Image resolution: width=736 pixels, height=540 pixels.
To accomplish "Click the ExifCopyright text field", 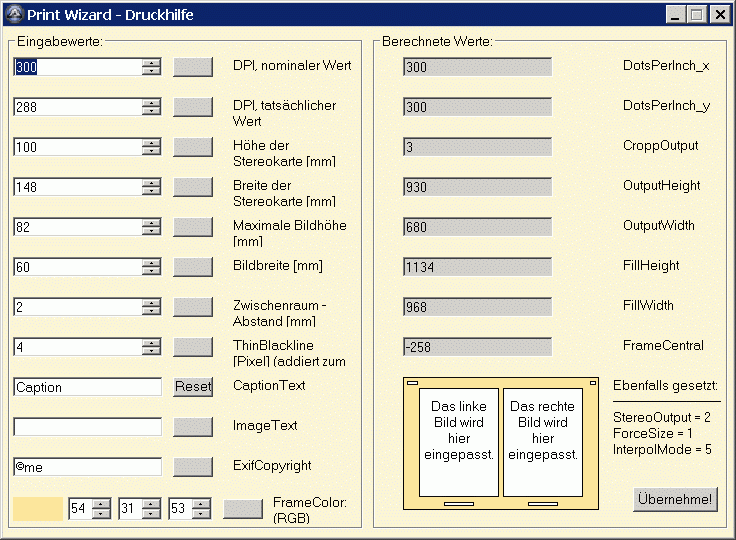I will 87,467.
